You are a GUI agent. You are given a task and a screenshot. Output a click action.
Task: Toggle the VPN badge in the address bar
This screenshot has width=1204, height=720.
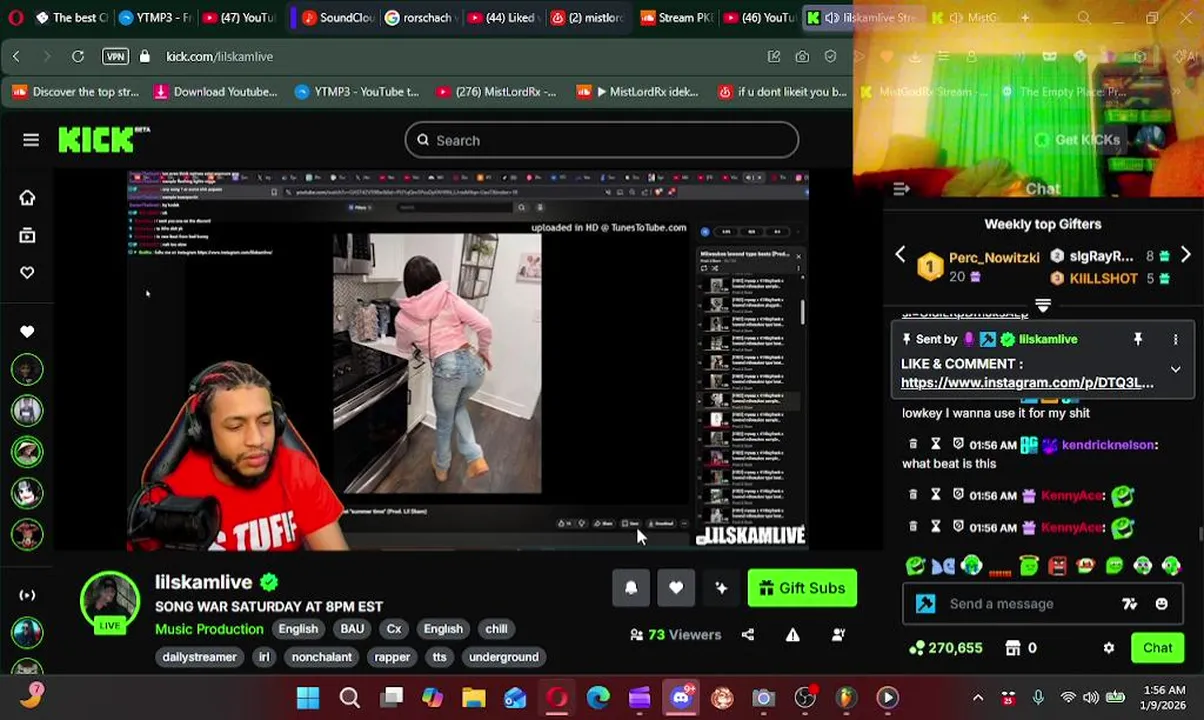click(x=116, y=57)
